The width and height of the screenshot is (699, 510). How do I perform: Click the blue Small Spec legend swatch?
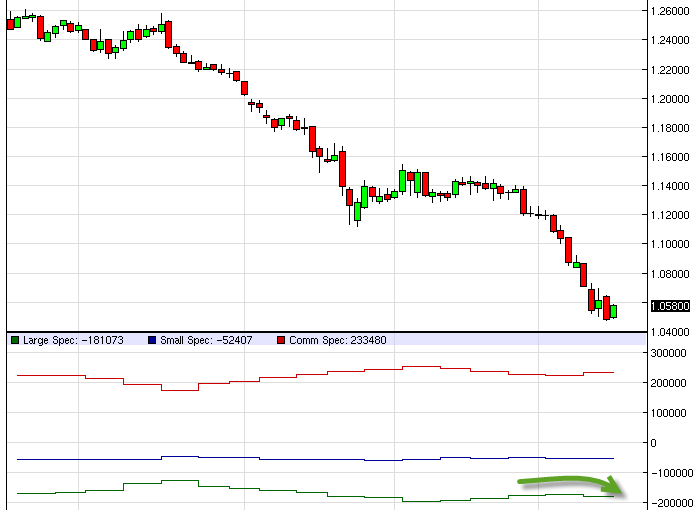click(152, 340)
